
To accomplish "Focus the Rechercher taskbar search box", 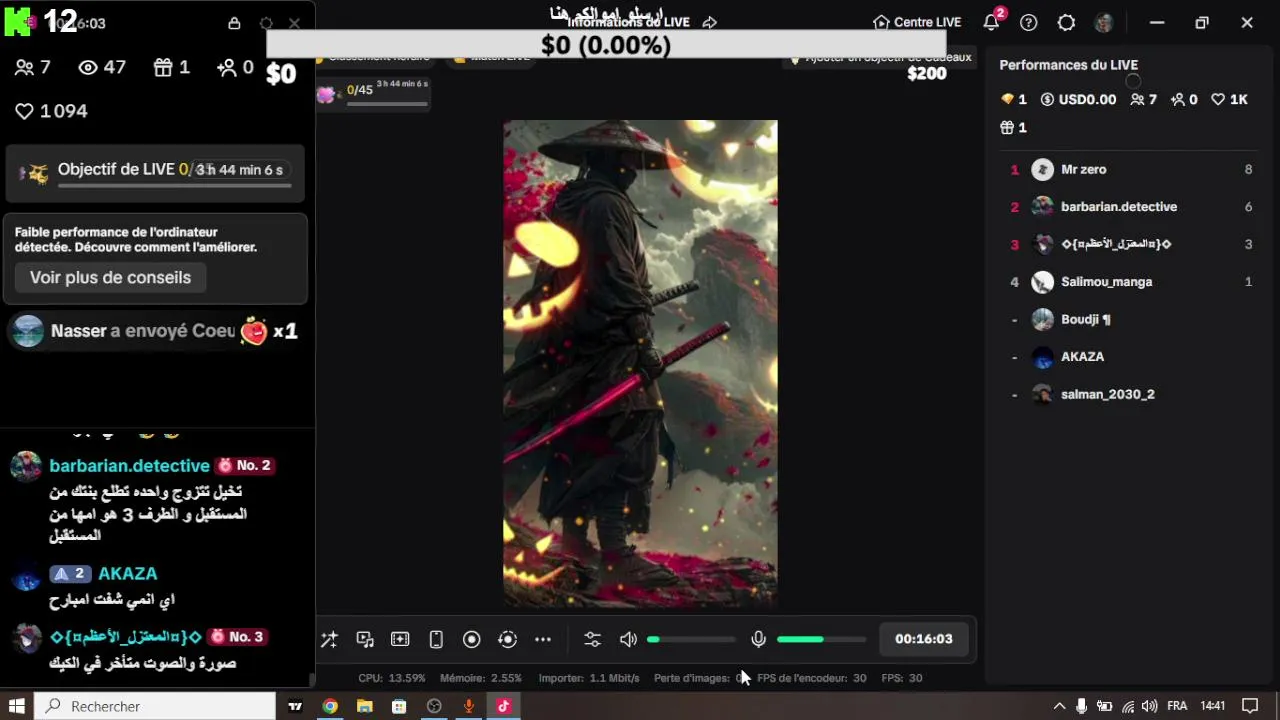I will [156, 706].
